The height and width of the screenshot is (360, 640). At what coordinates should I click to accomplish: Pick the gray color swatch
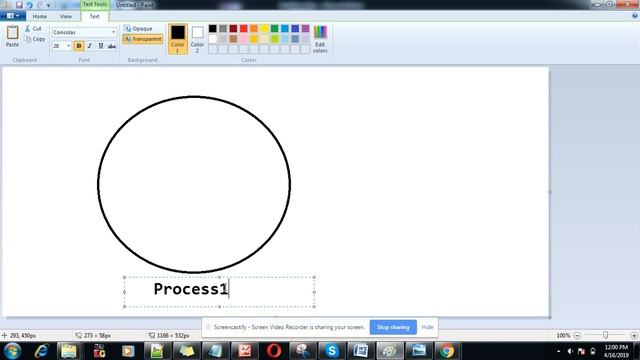223,29
